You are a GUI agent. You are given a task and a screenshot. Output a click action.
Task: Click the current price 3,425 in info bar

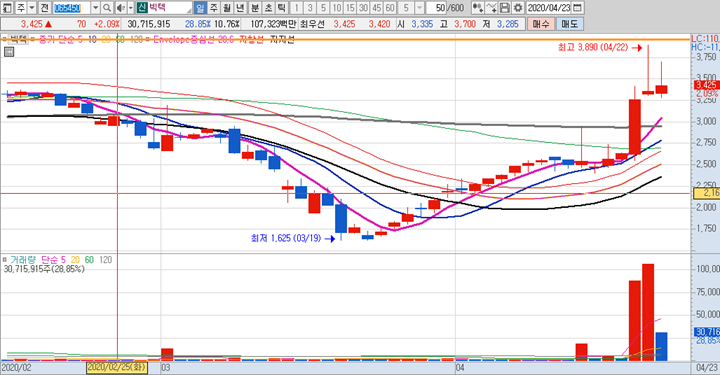coord(32,24)
